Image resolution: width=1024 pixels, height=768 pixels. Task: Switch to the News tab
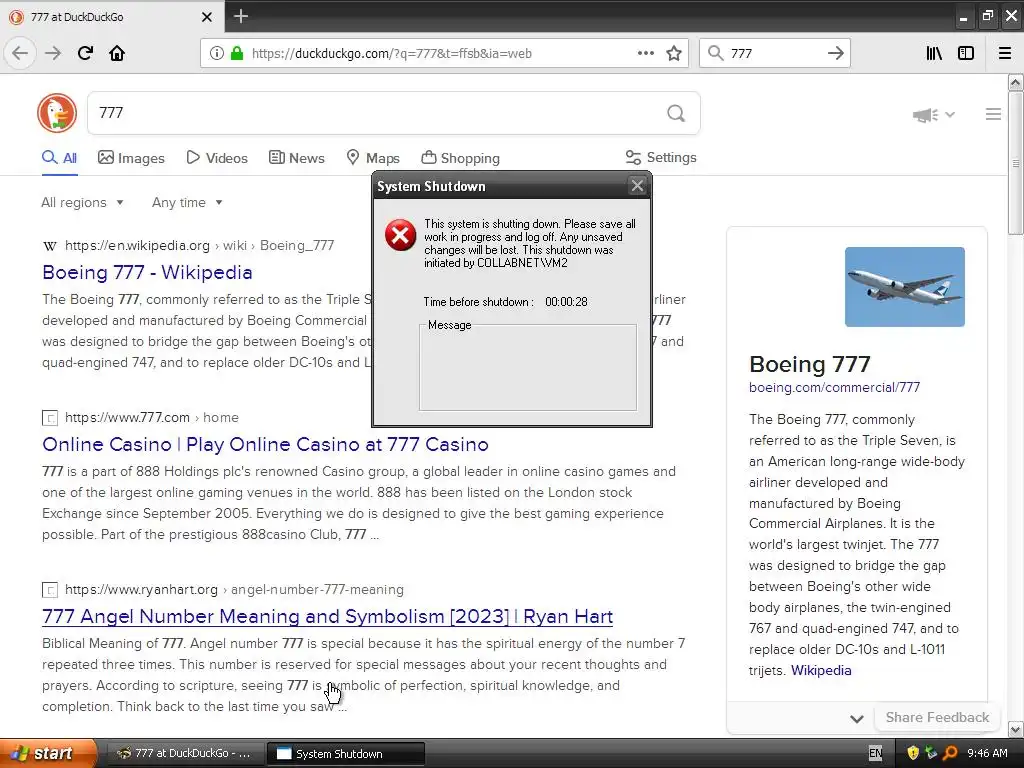click(297, 158)
